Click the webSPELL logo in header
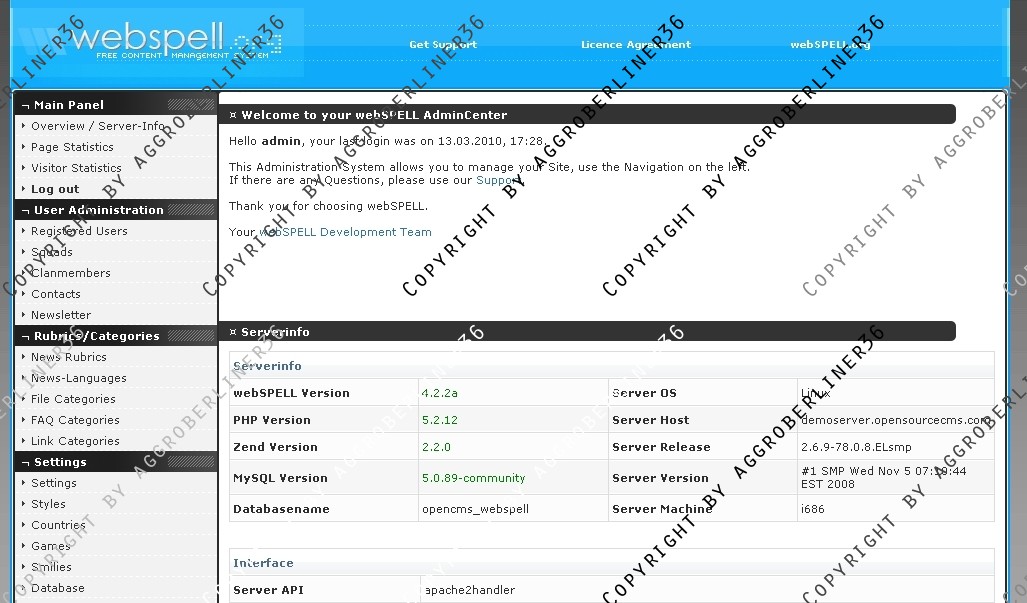Viewport: 1027px width, 603px height. [160, 42]
